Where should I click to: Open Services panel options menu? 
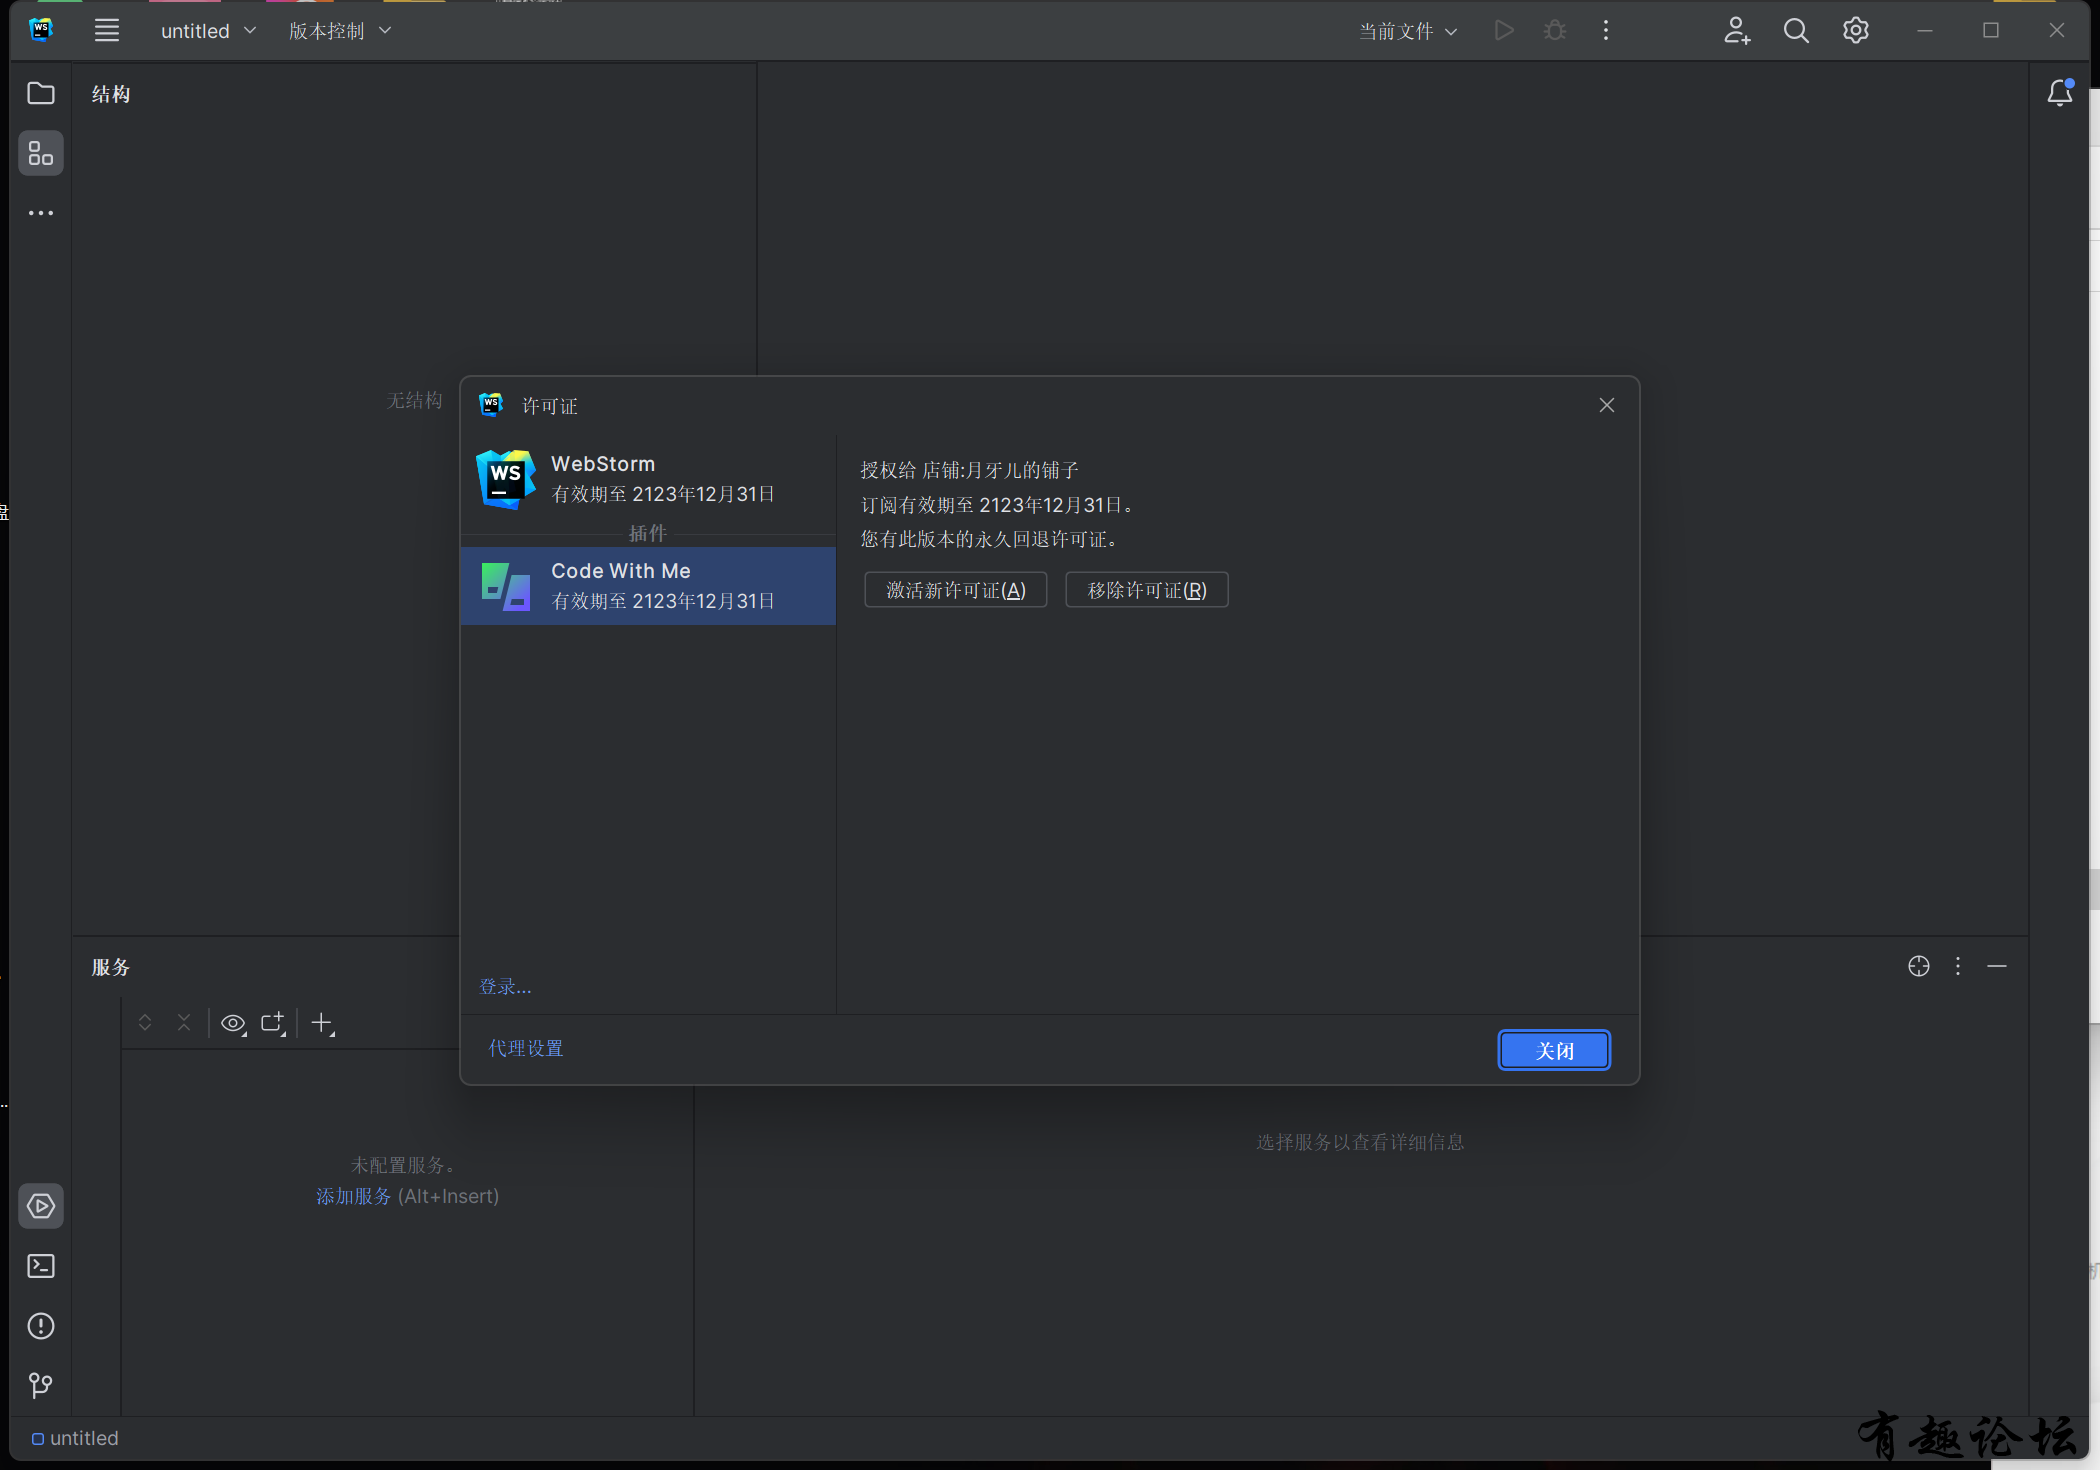tap(1958, 966)
